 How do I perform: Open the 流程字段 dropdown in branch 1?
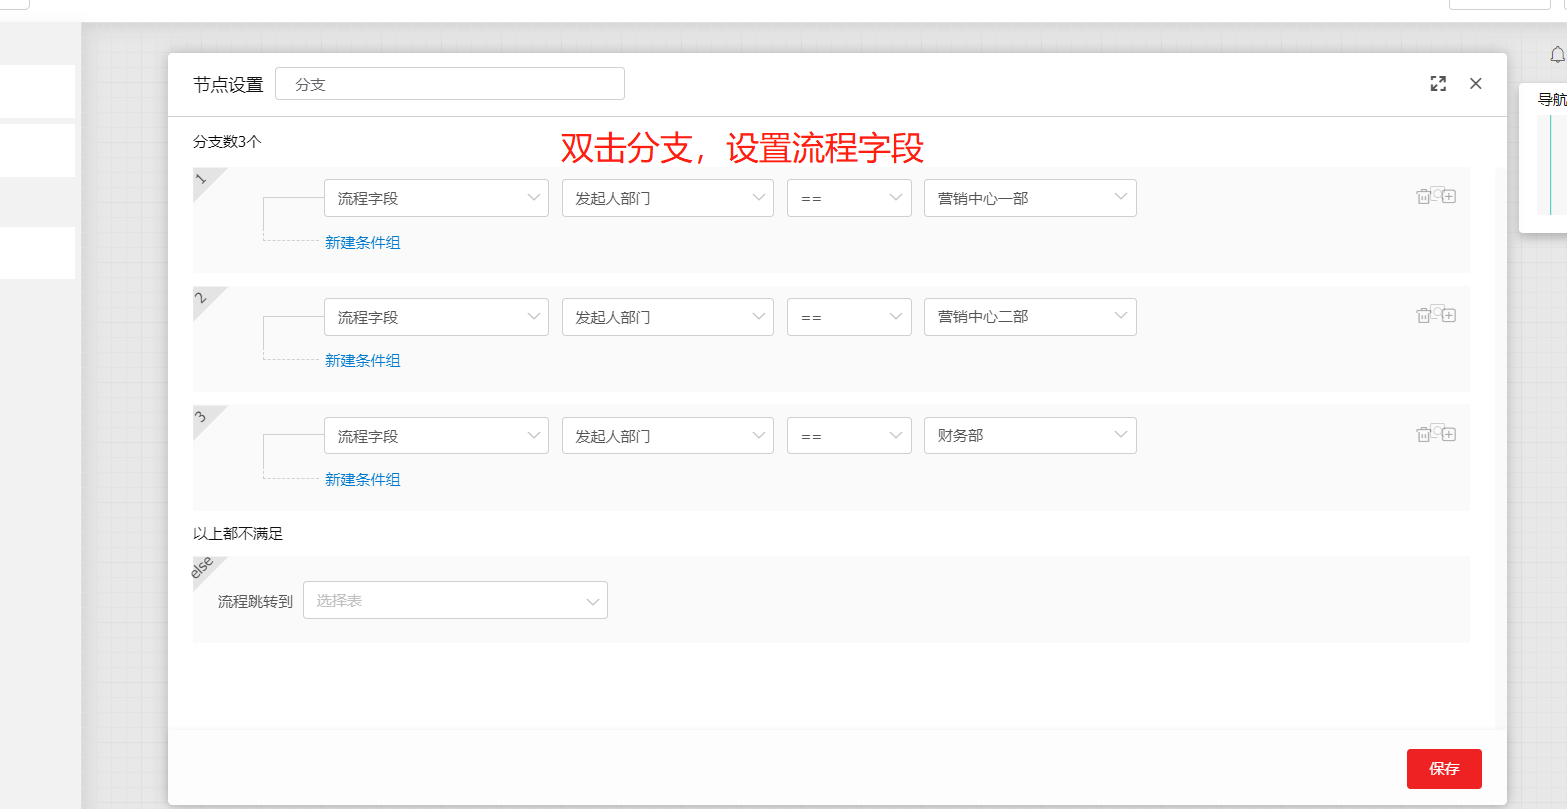[x=436, y=197]
